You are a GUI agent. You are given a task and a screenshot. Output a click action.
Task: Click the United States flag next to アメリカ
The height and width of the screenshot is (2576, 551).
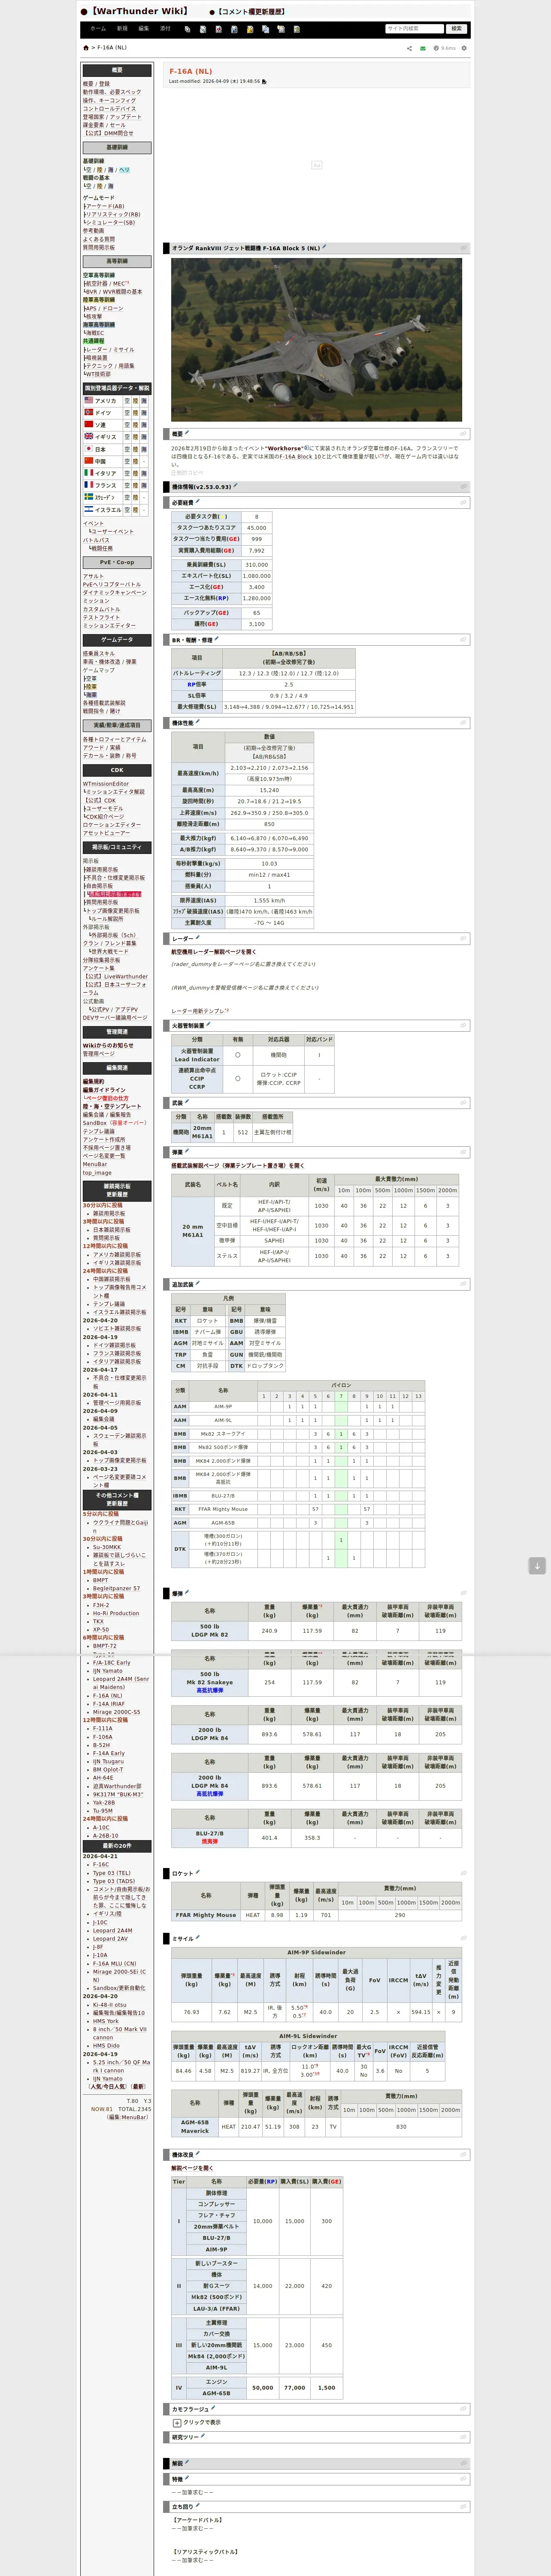[x=88, y=400]
